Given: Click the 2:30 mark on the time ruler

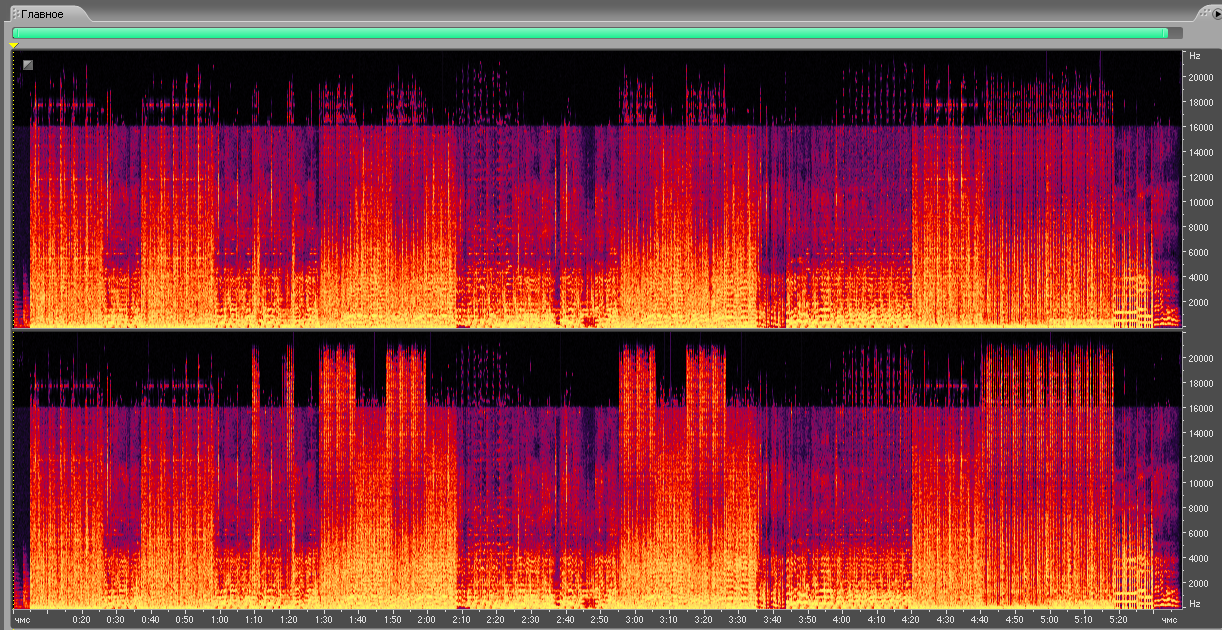Looking at the screenshot, I should [x=530, y=620].
